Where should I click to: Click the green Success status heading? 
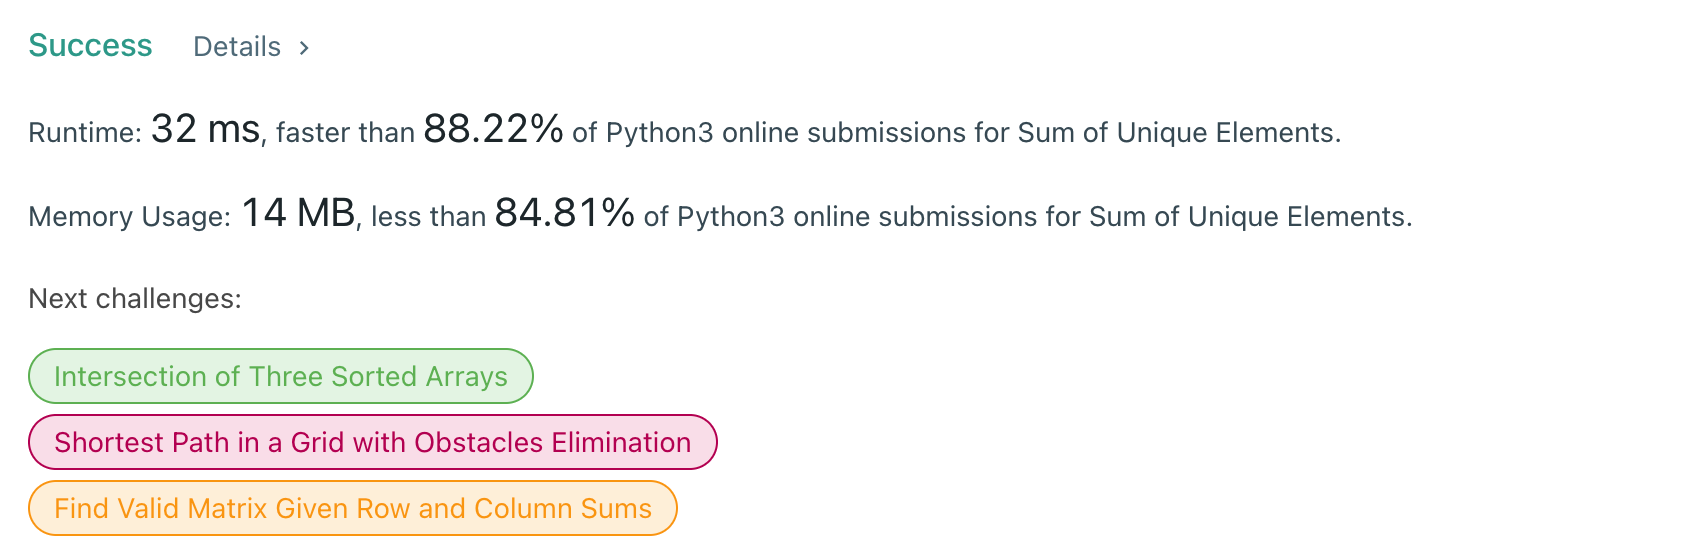(90, 46)
